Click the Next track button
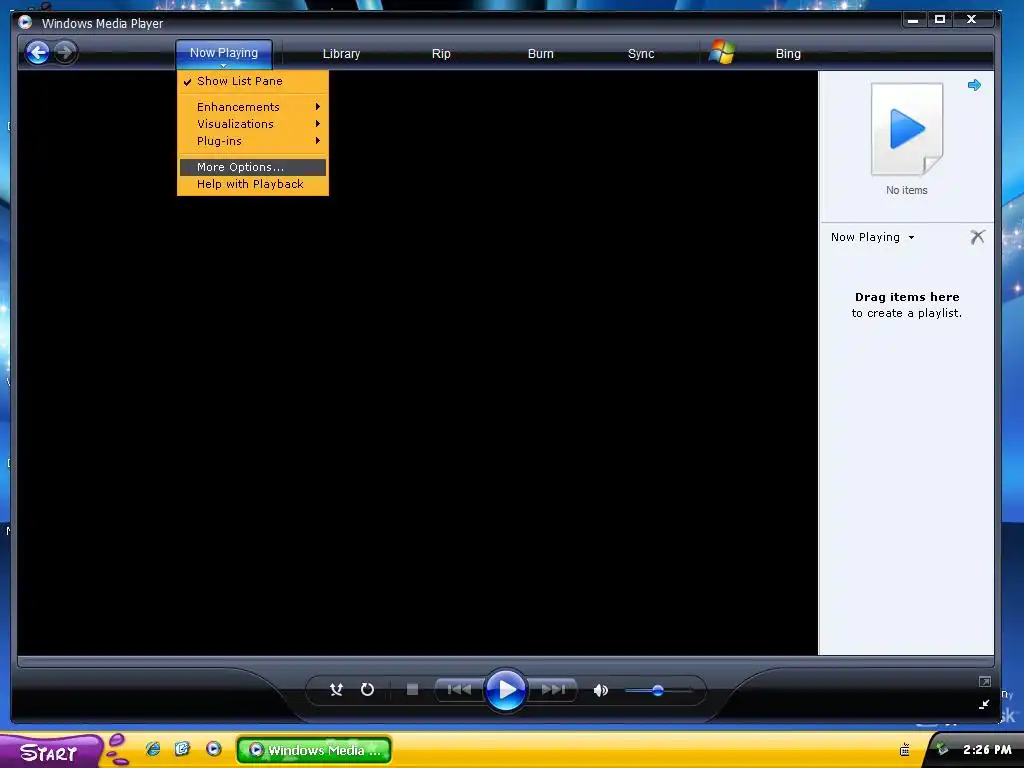The width and height of the screenshot is (1024, 768). pyautogui.click(x=553, y=690)
